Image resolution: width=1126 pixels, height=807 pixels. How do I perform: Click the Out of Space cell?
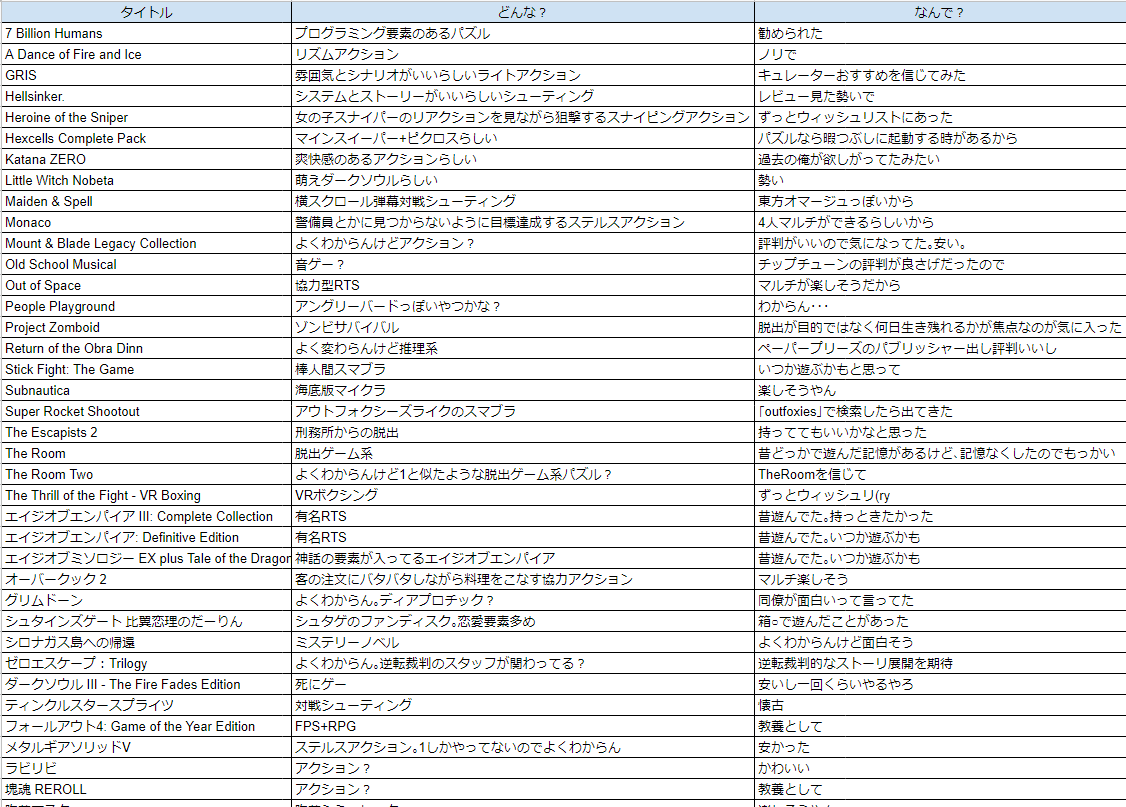[146, 285]
